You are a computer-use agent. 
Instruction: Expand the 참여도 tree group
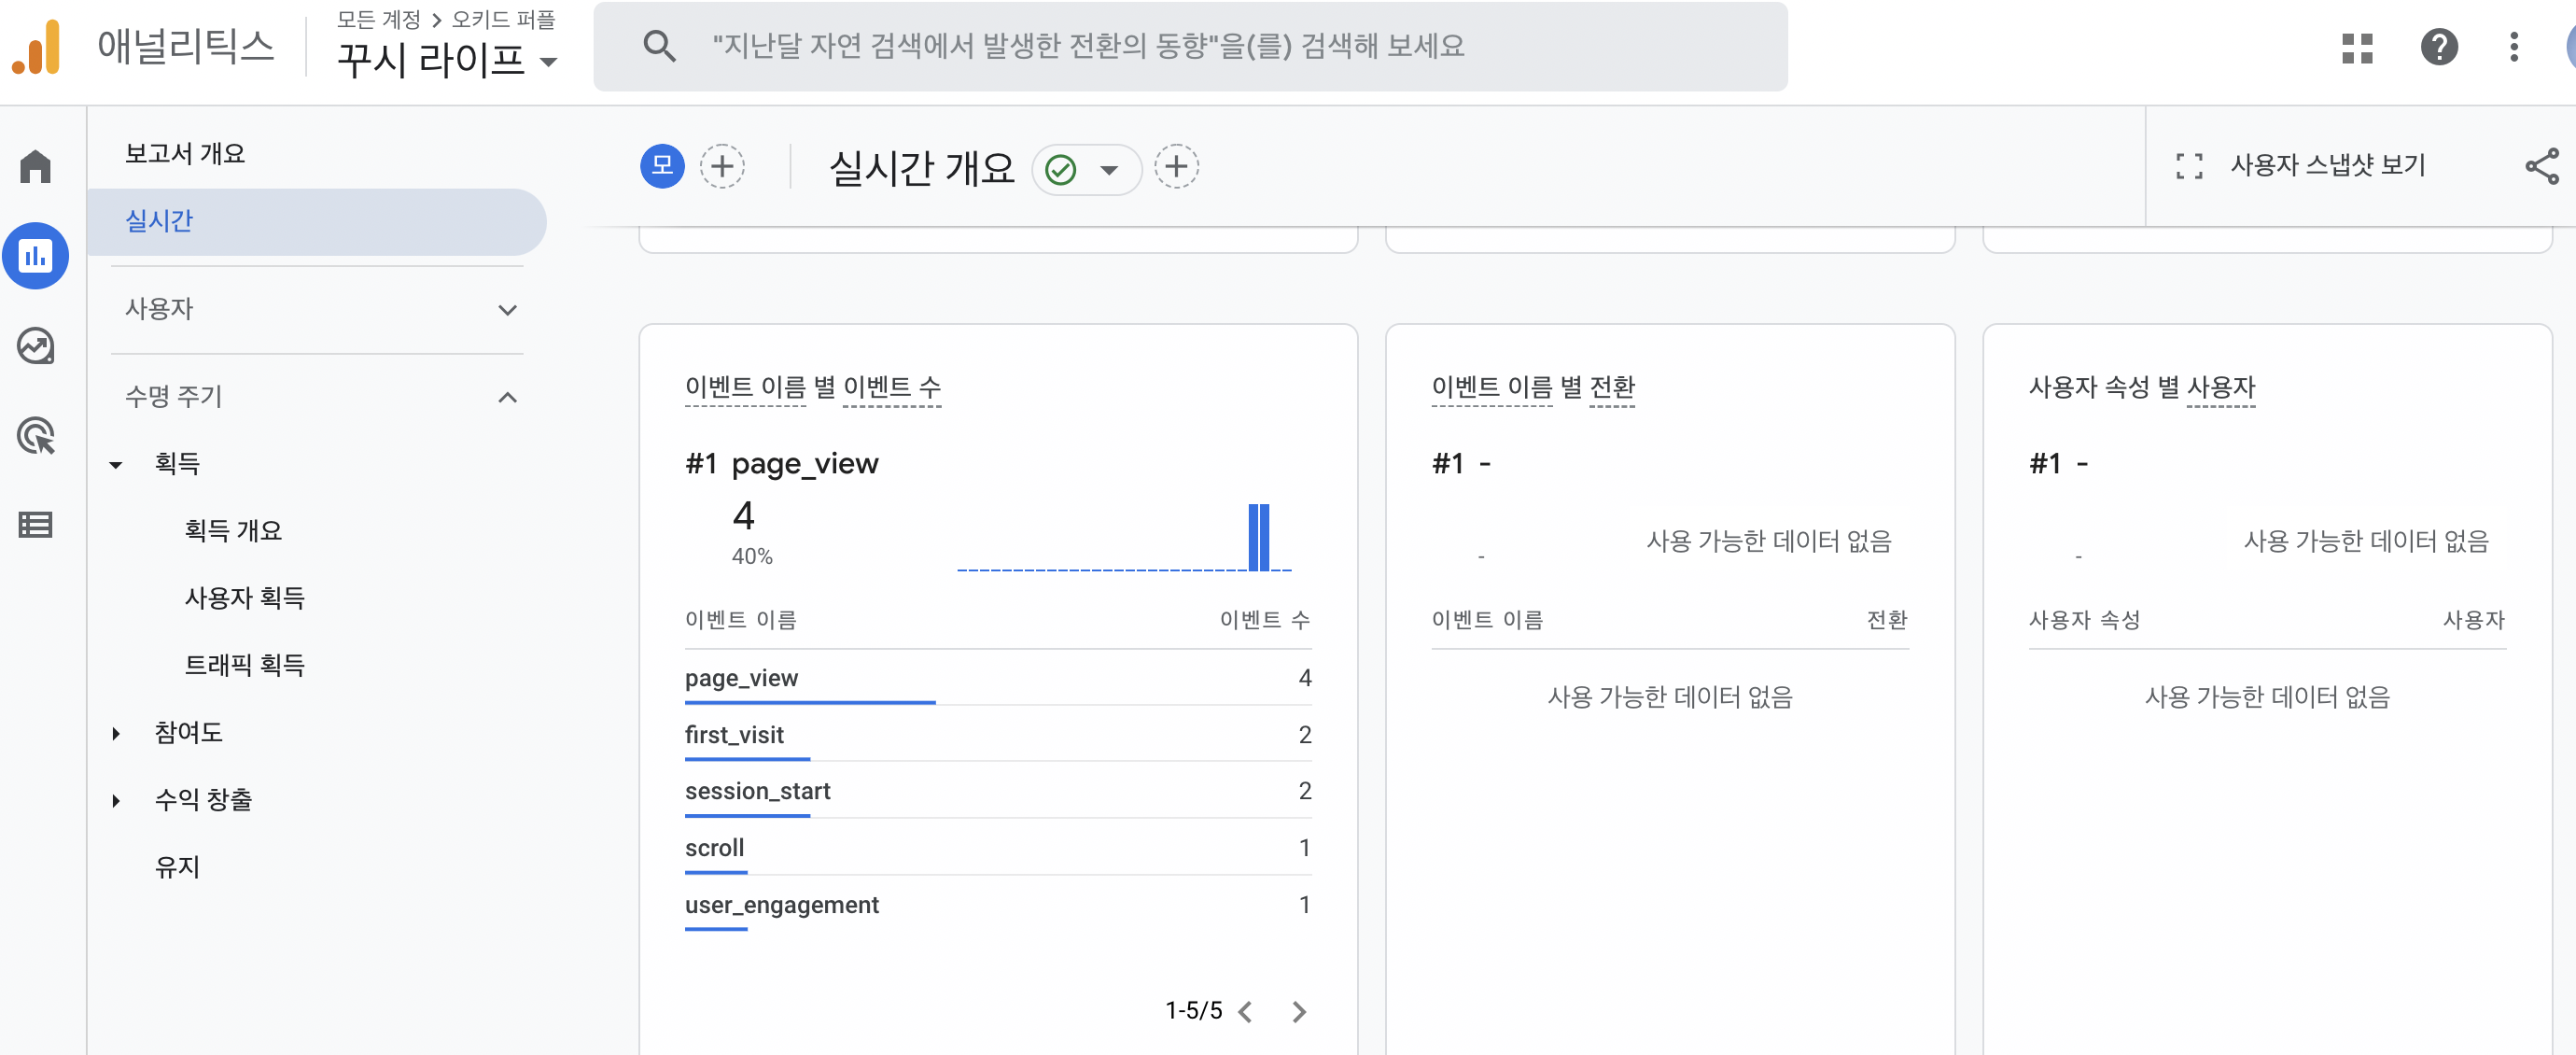coord(116,733)
